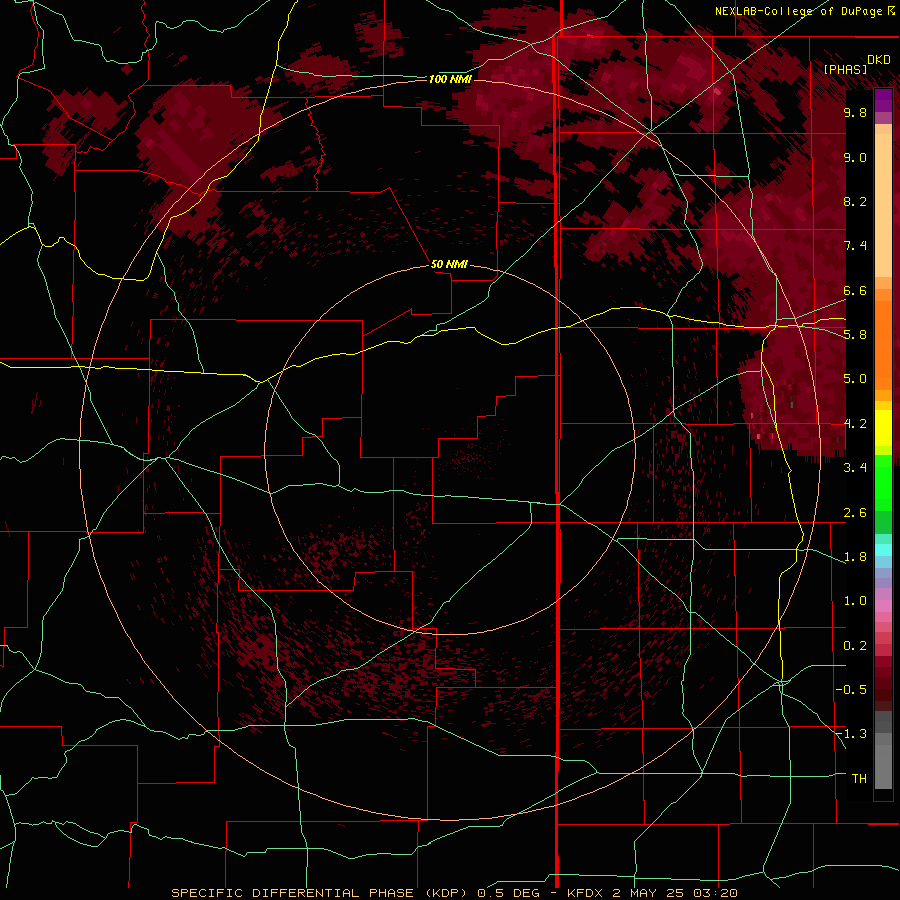Click the 100 NMI range ring label
The width and height of the screenshot is (900, 900).
click(x=450, y=79)
